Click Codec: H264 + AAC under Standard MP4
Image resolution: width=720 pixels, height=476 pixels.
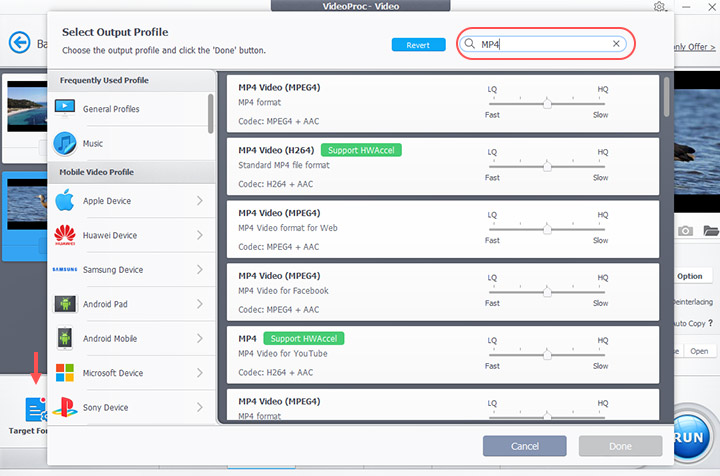(x=276, y=184)
